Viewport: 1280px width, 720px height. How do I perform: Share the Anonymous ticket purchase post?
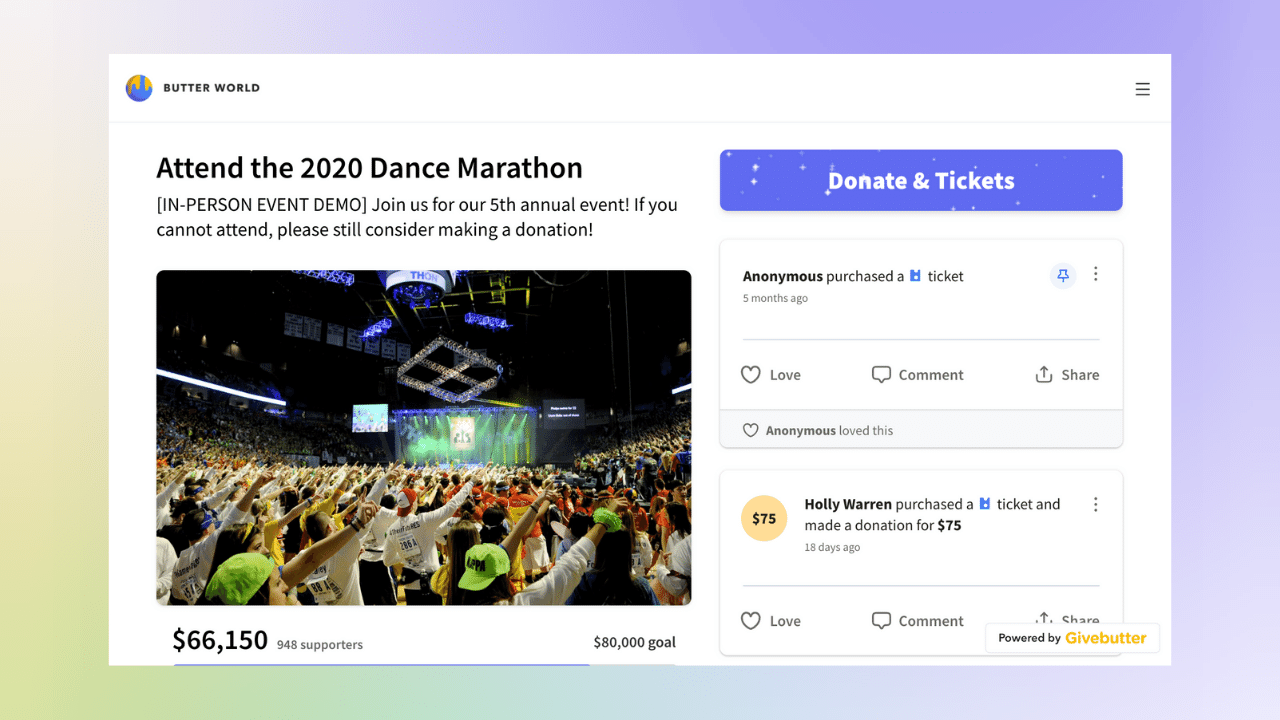coord(1067,375)
